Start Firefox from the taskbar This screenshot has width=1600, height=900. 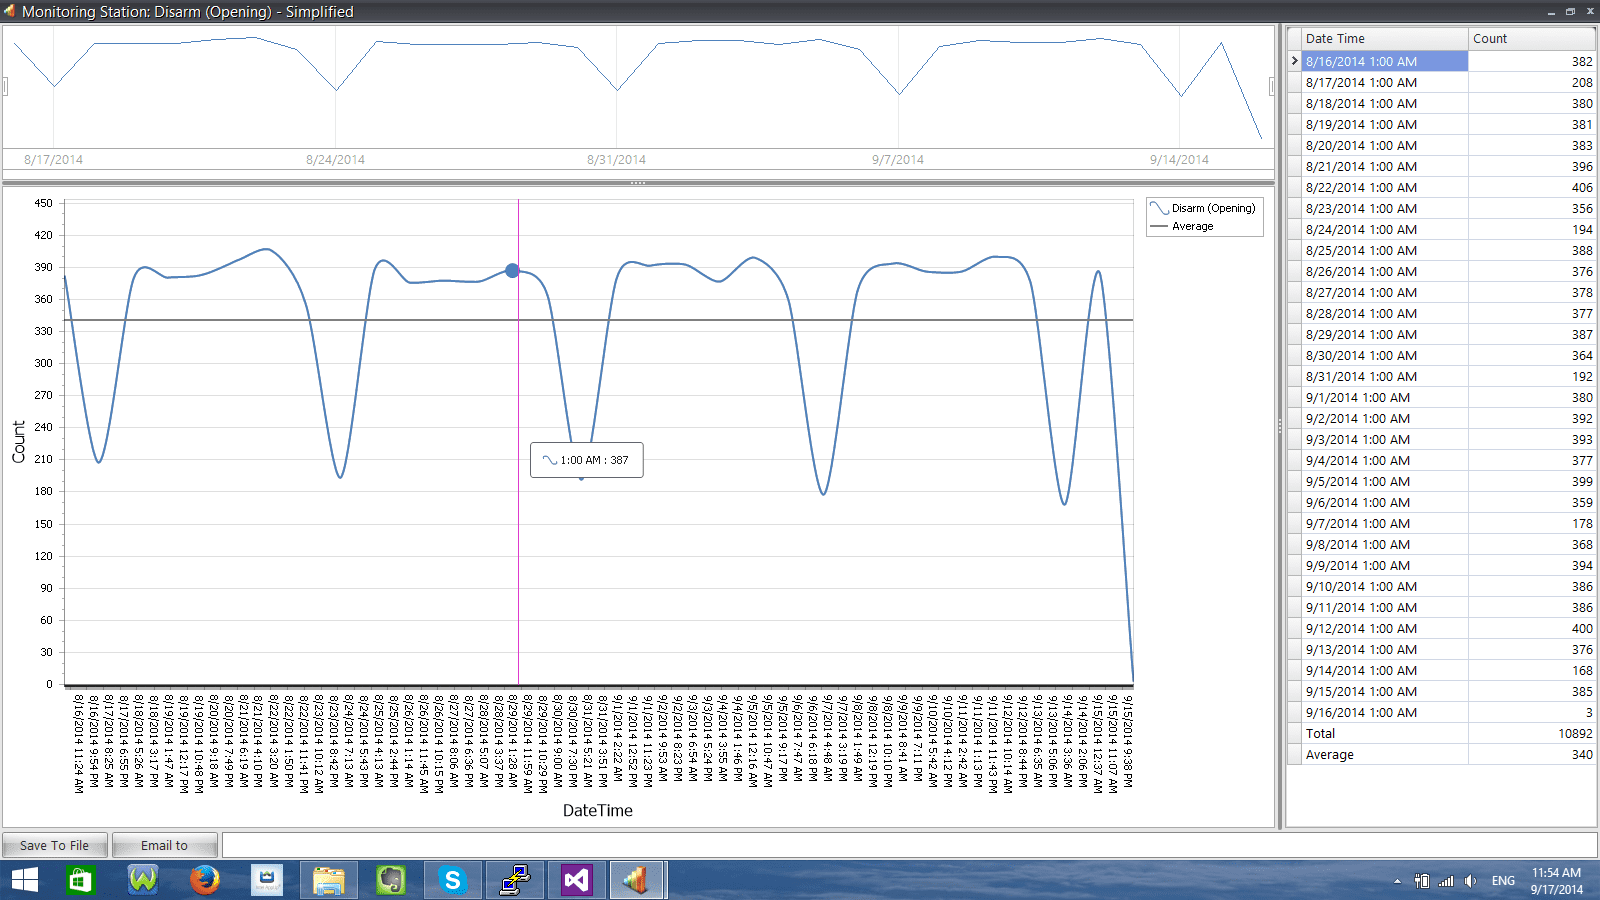click(x=205, y=880)
